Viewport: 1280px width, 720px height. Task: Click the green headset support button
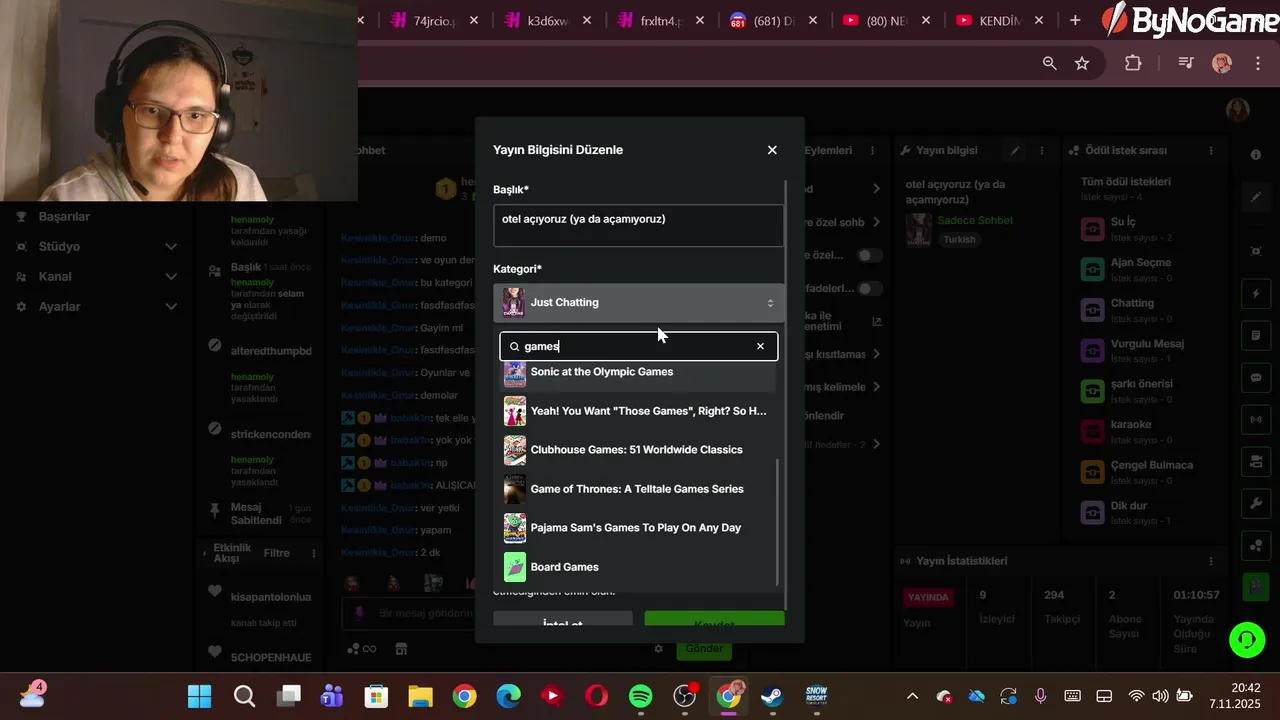coord(1247,639)
